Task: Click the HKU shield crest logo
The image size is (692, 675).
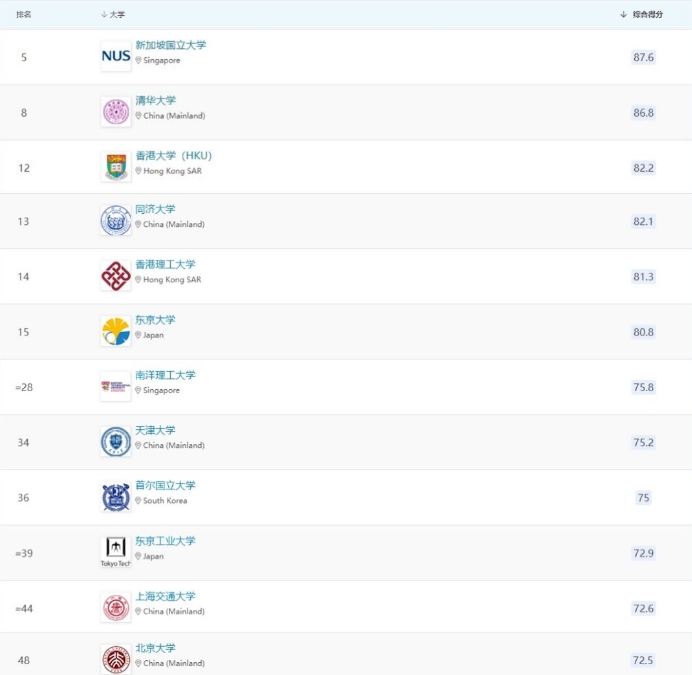Action: [x=116, y=167]
